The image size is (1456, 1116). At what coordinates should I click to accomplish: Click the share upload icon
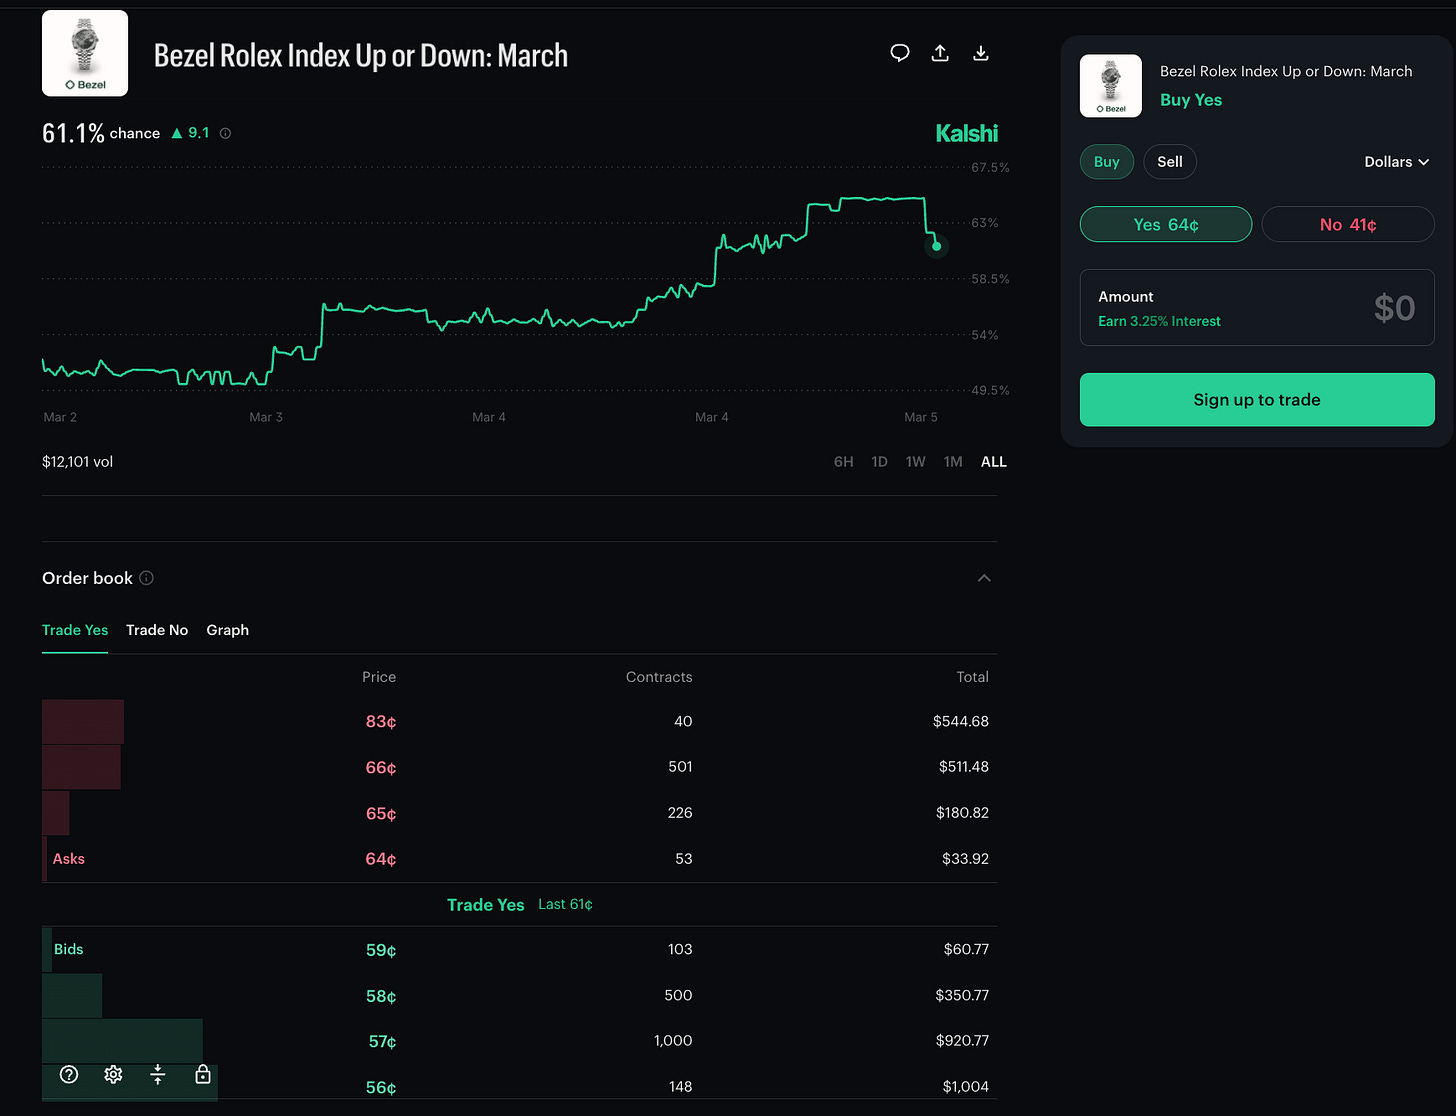click(940, 53)
